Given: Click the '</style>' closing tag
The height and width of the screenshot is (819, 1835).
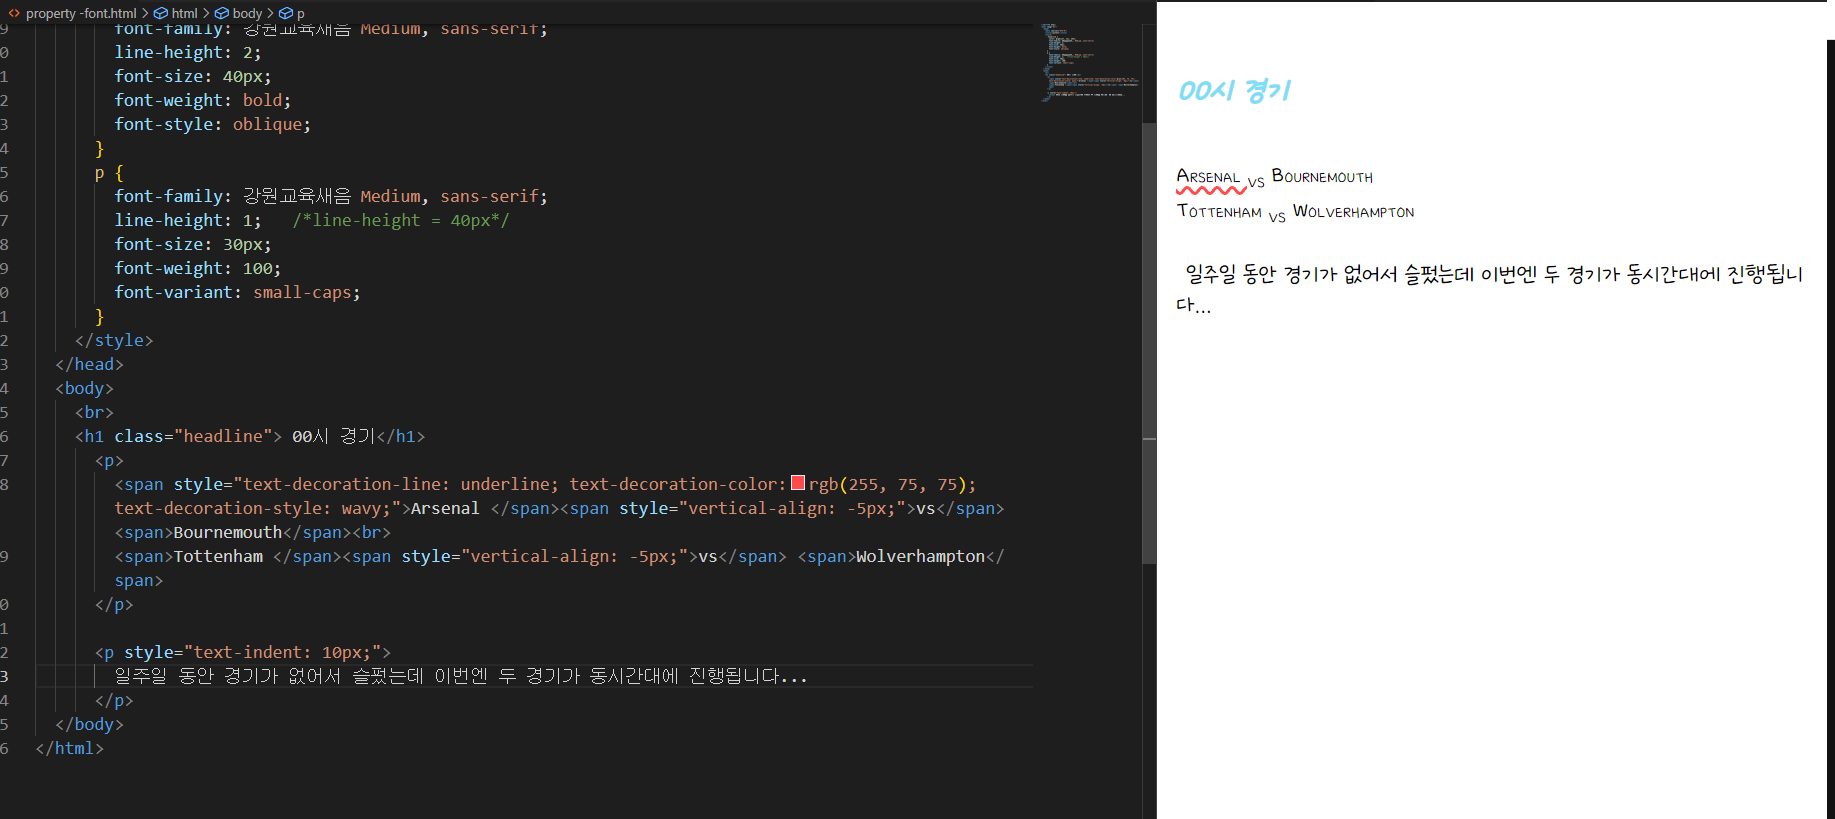Looking at the screenshot, I should [114, 340].
